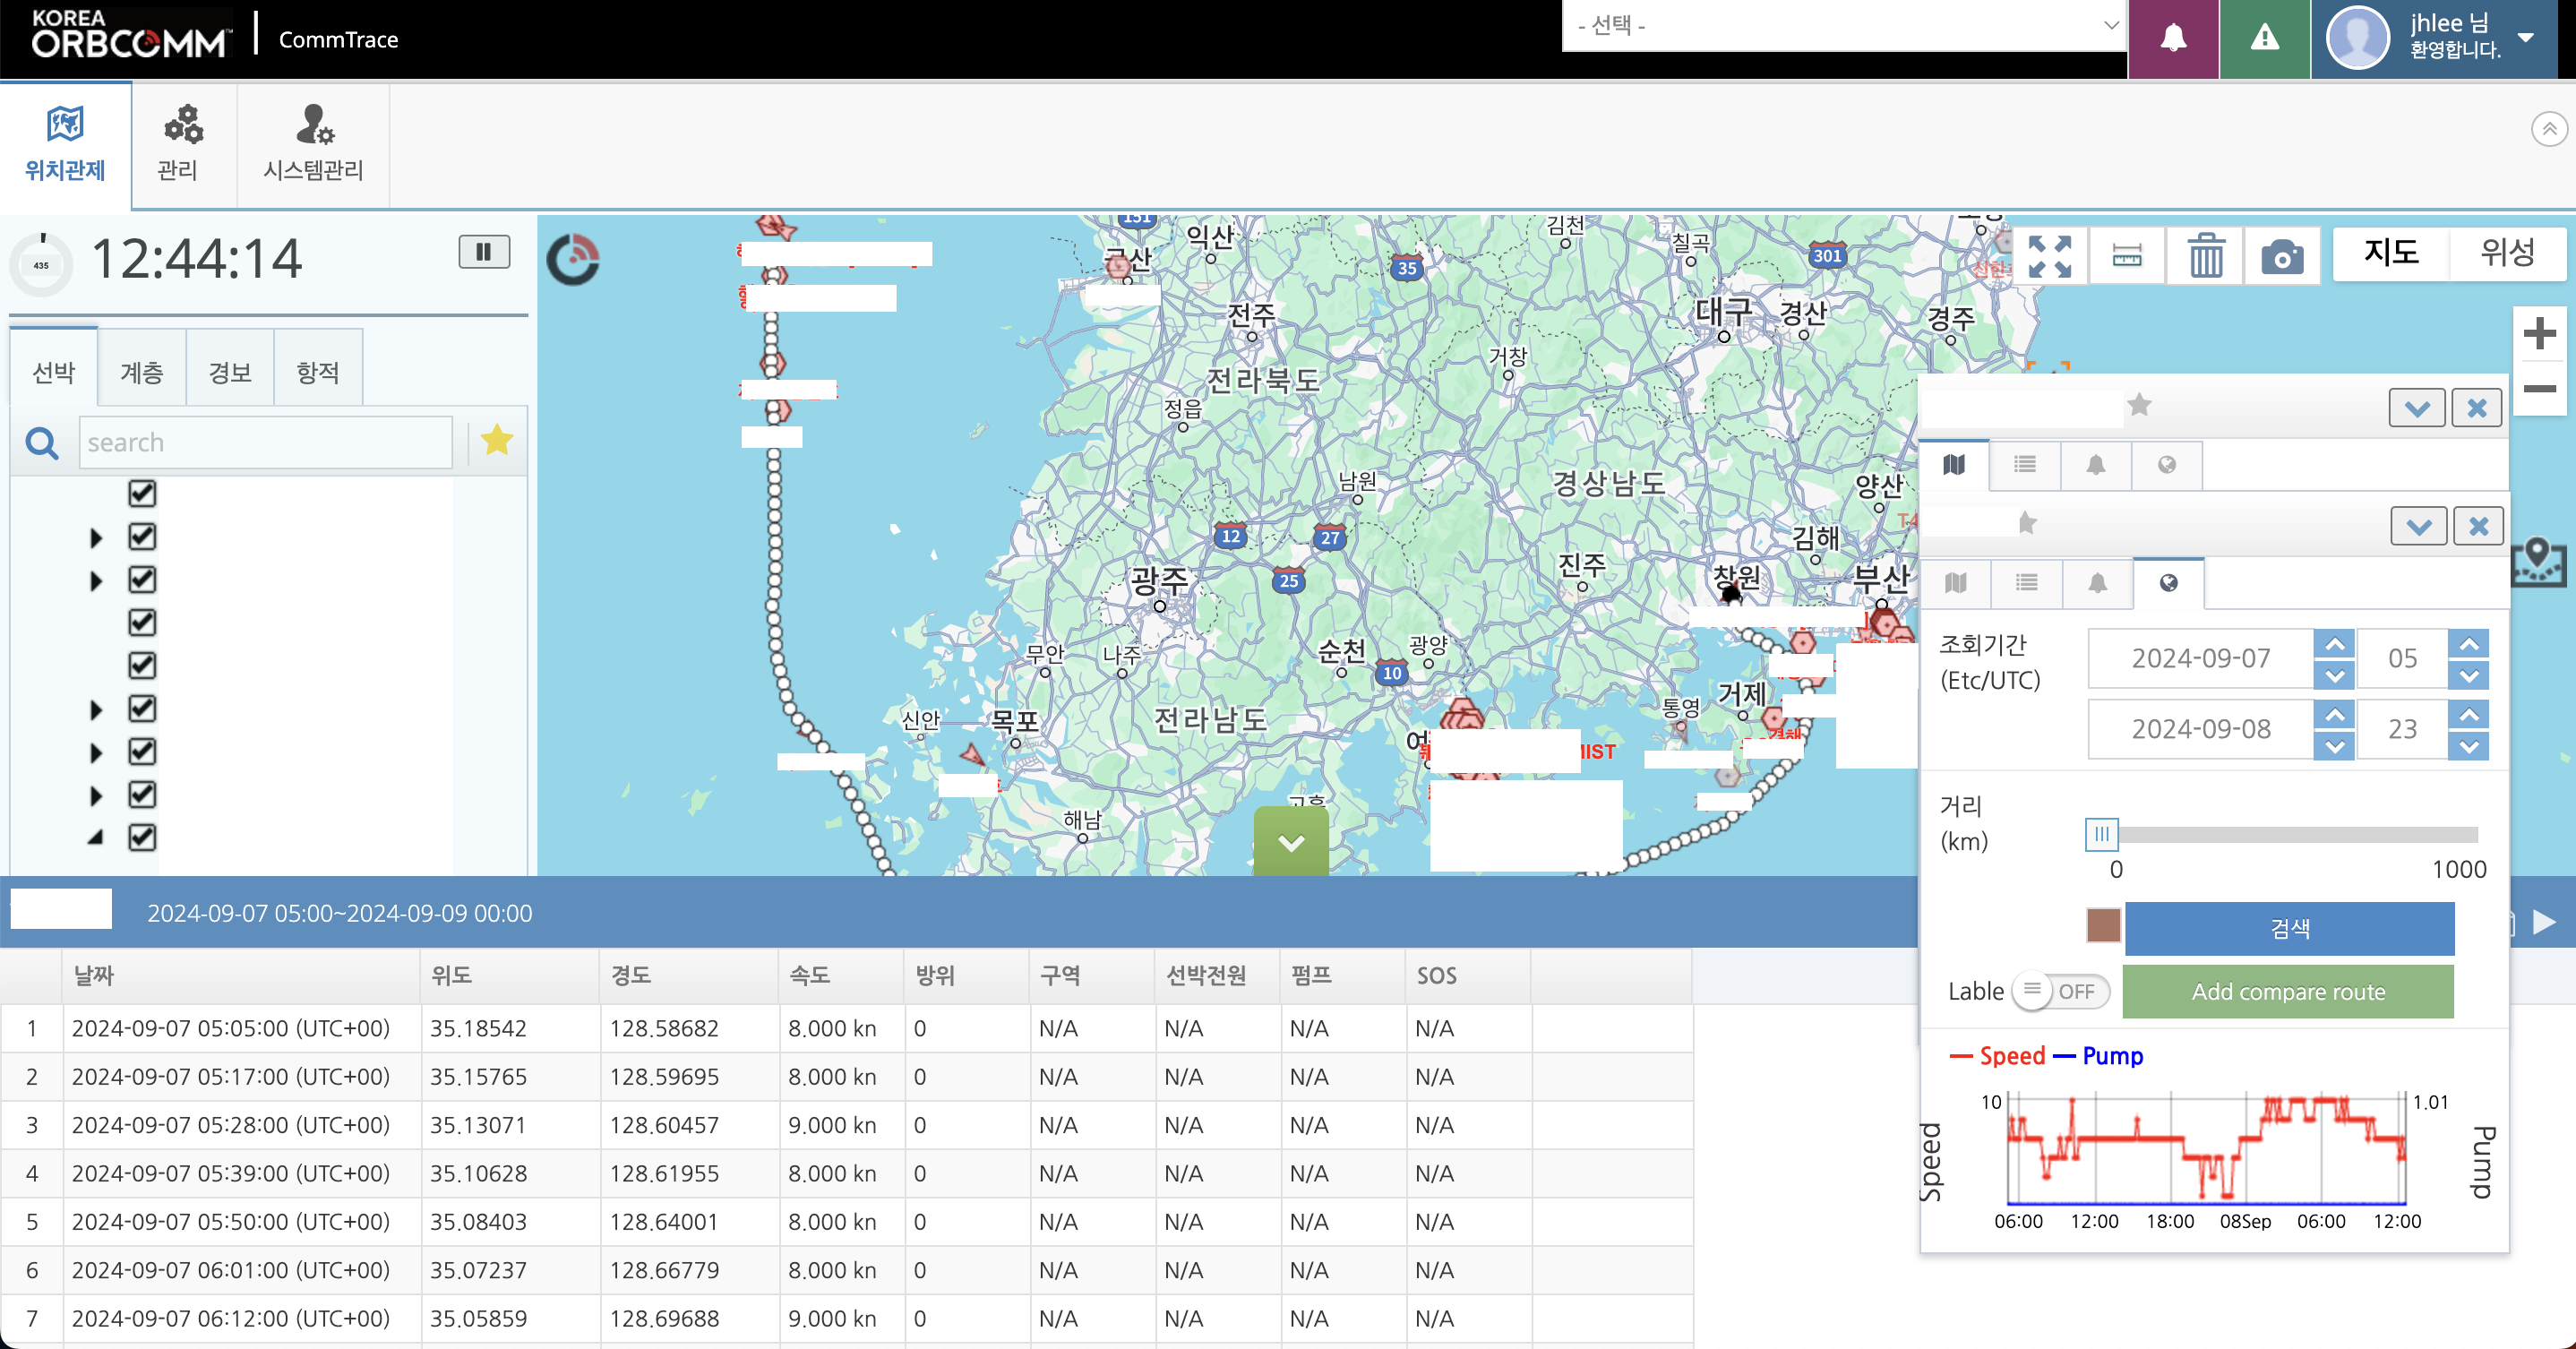Click the yellow star favorites icon
The height and width of the screenshot is (1349, 2576).
[x=497, y=441]
